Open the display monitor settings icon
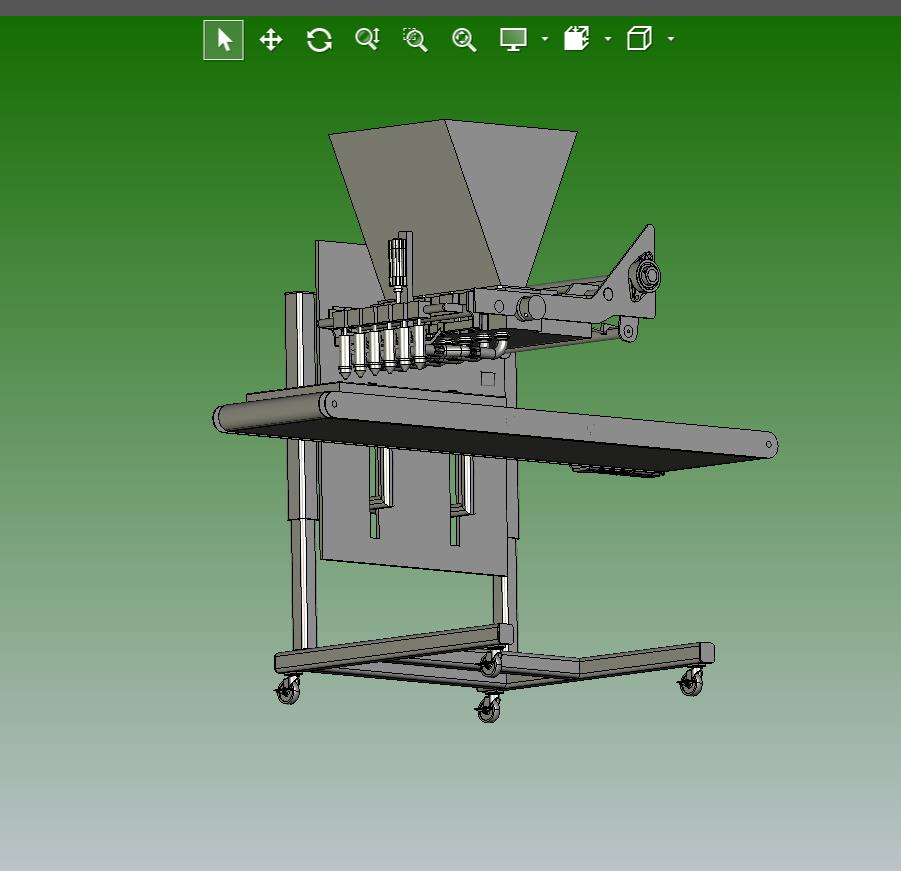 (x=513, y=40)
